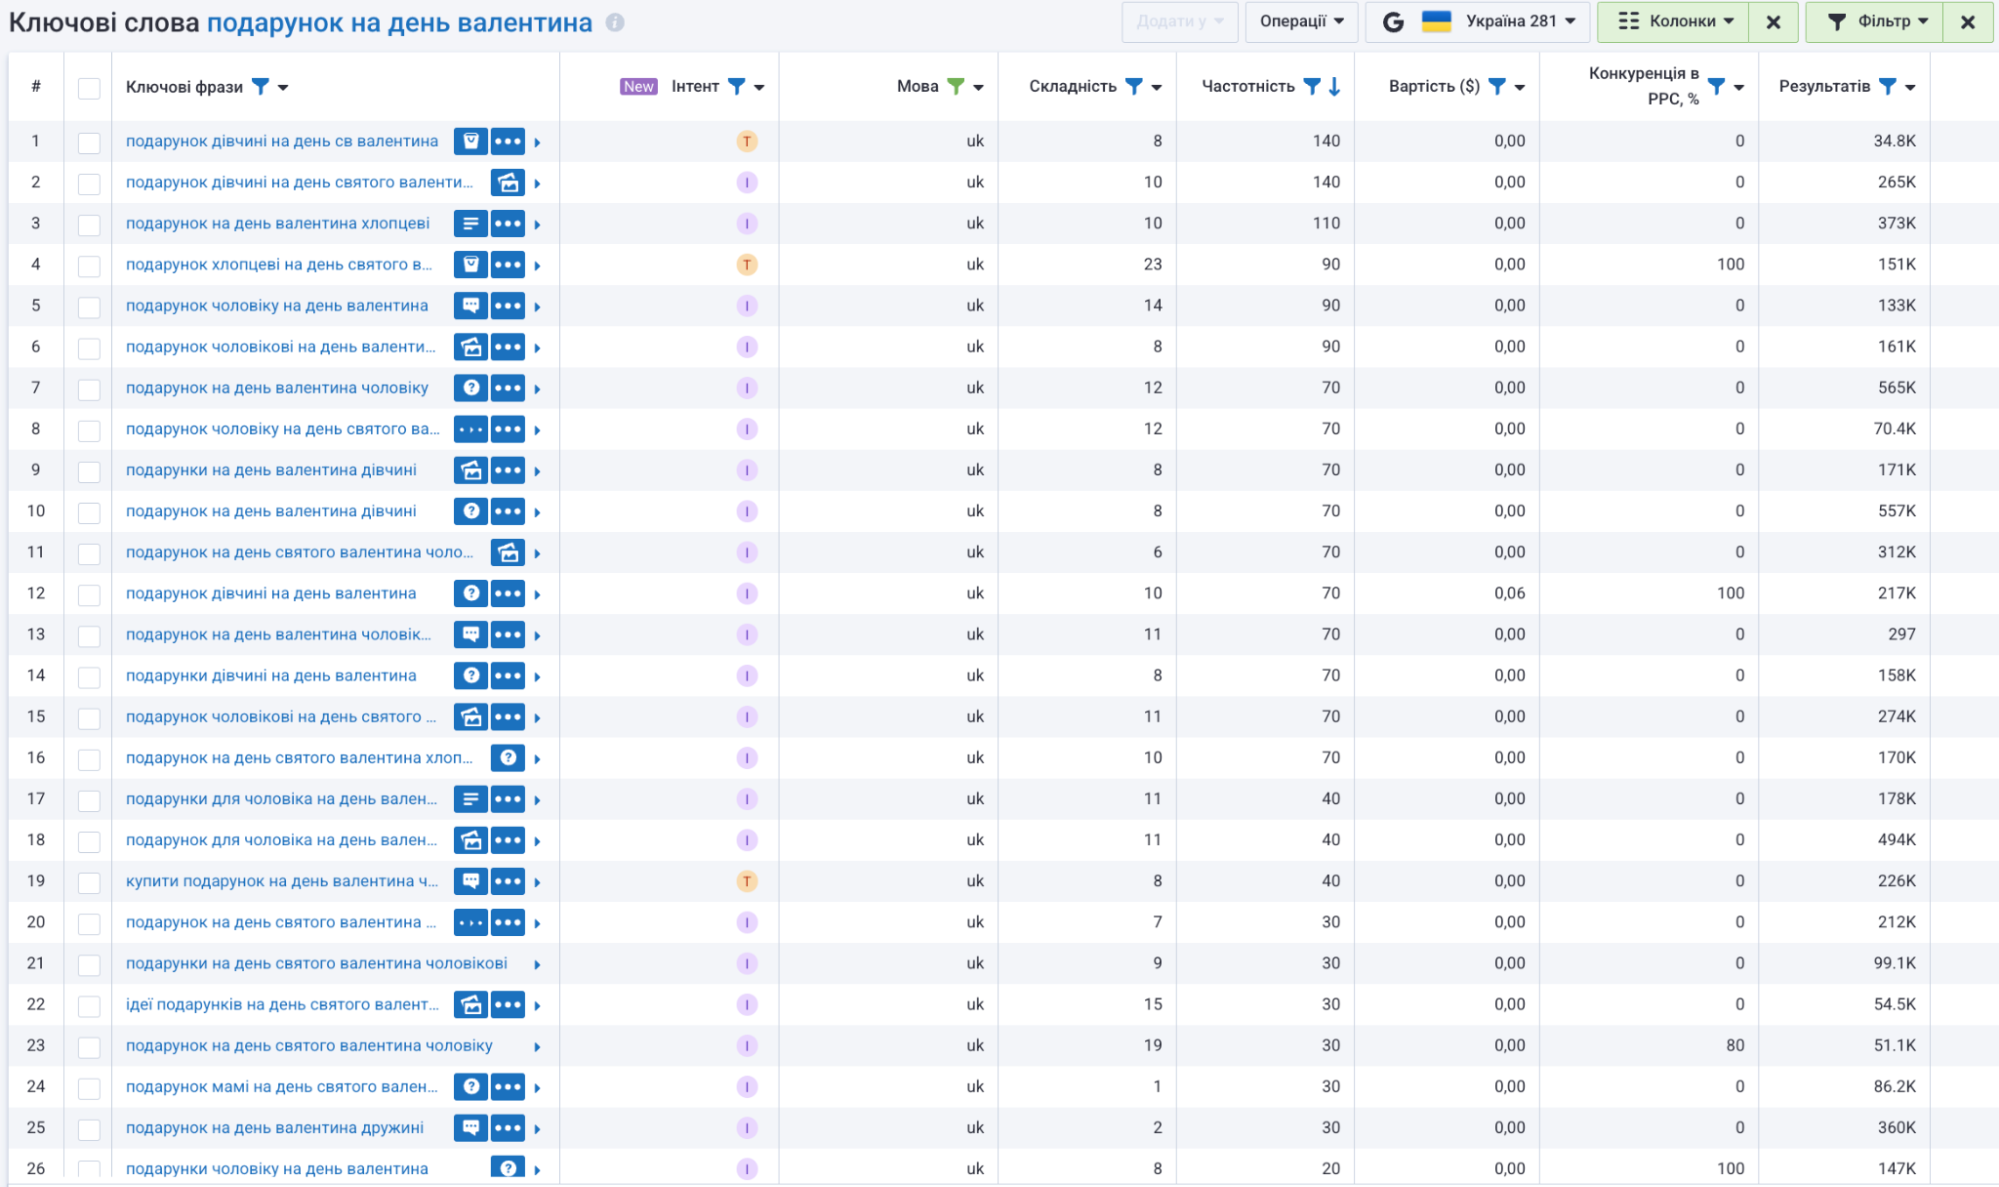Click the filter icon in Результатів column
Image resolution: width=1999 pixels, height=1187 pixels.
(1887, 87)
